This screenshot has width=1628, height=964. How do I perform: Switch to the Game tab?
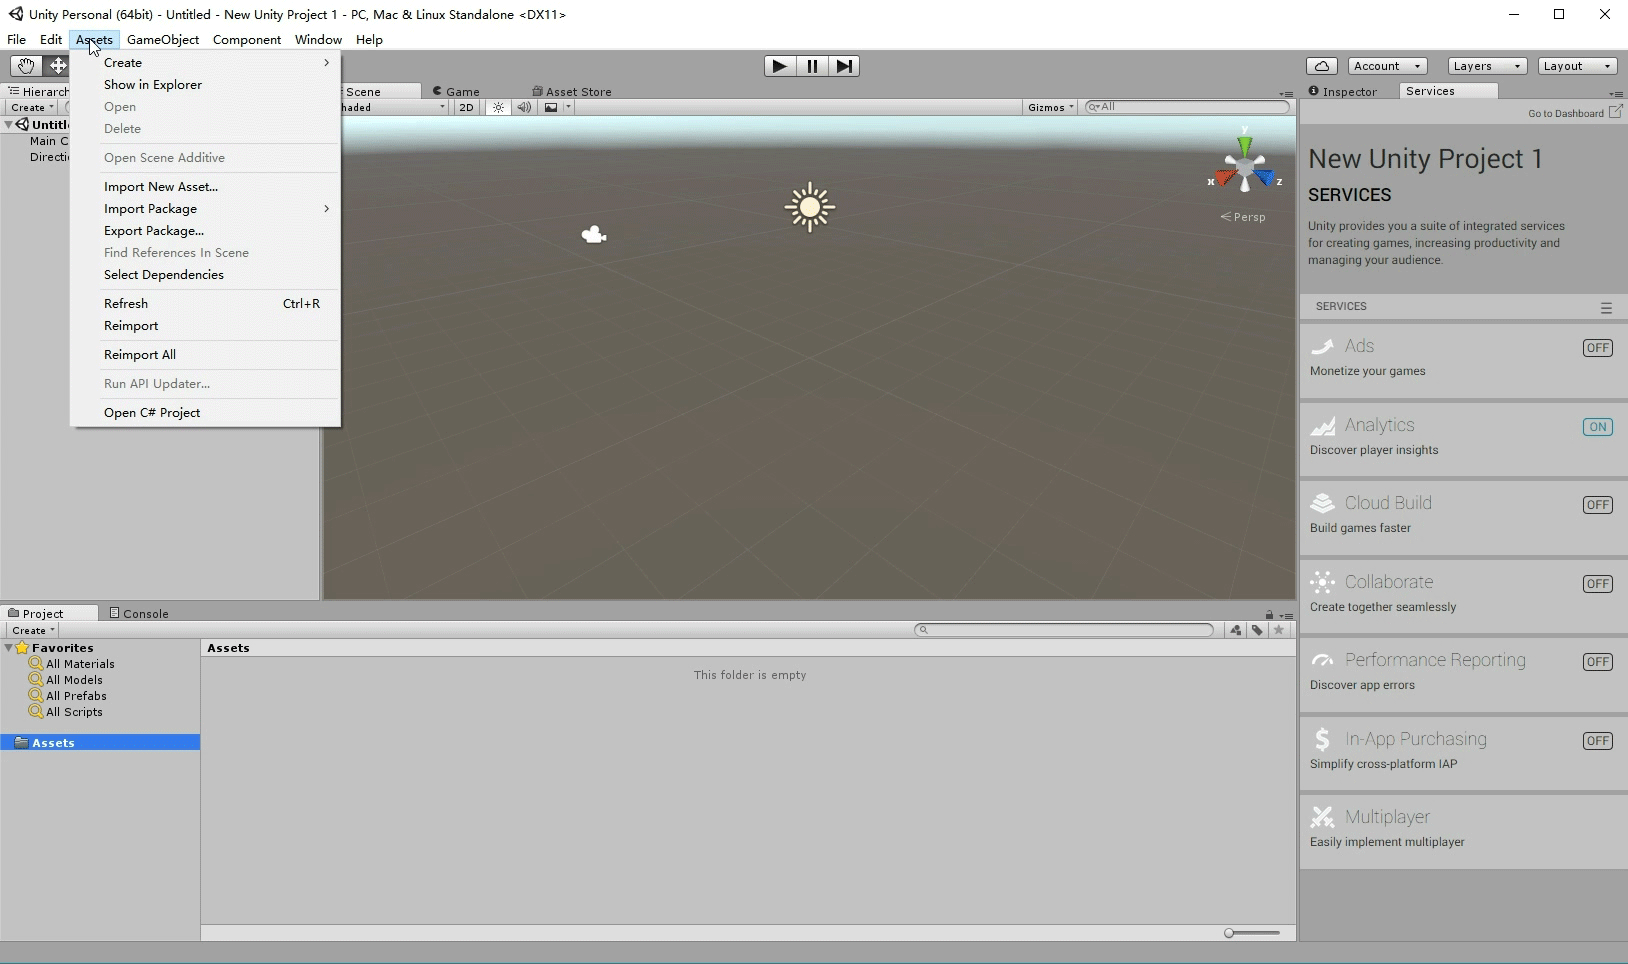click(456, 91)
